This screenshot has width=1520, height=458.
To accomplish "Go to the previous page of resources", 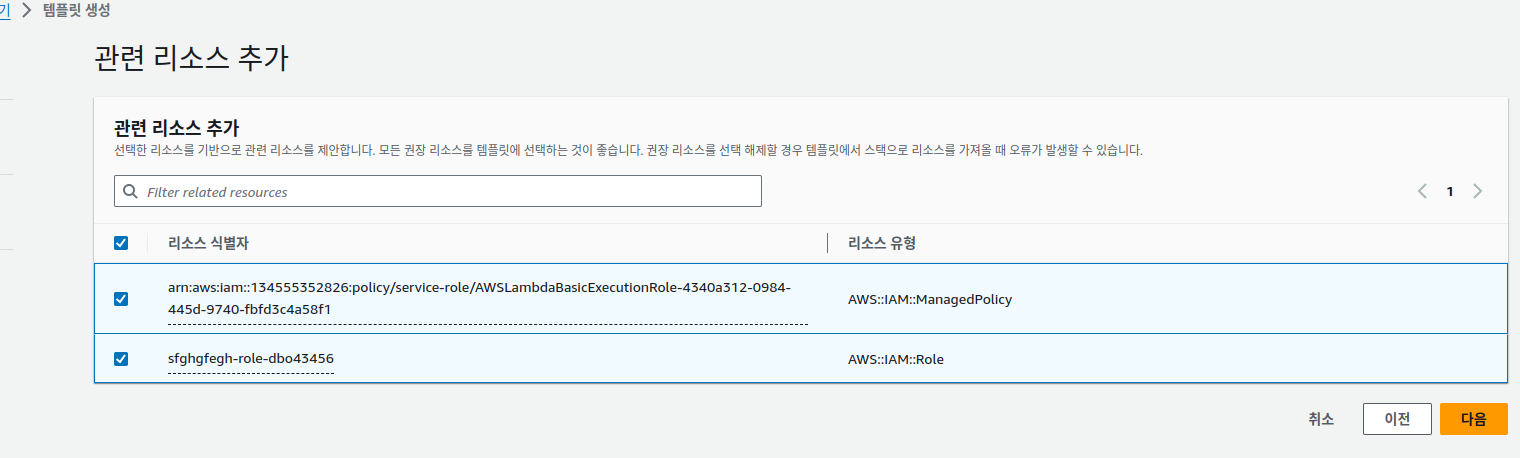I will (x=1422, y=192).
